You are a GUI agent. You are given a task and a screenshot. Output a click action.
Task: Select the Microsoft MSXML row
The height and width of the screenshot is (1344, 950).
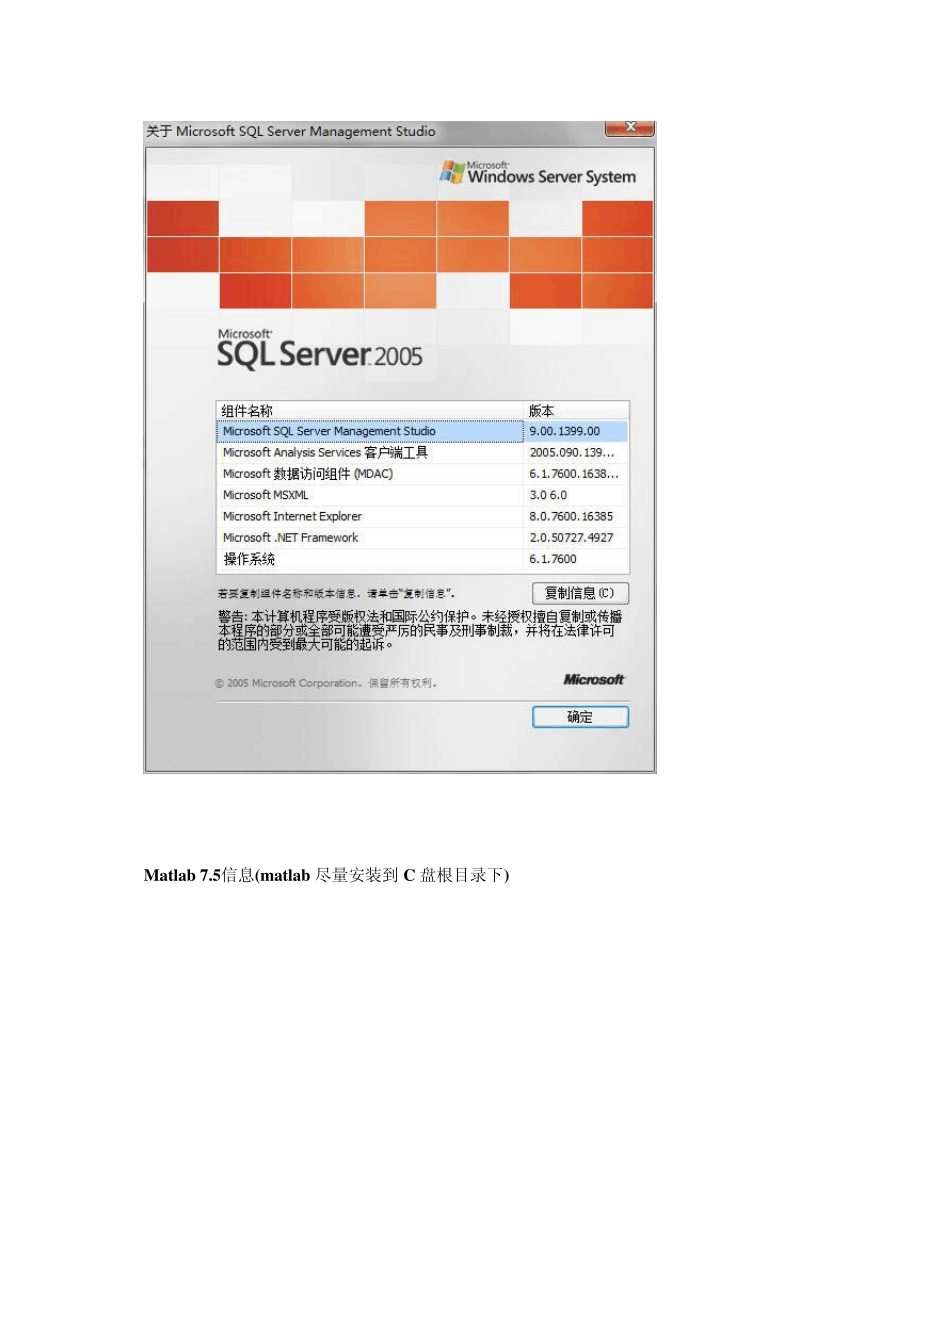point(422,495)
